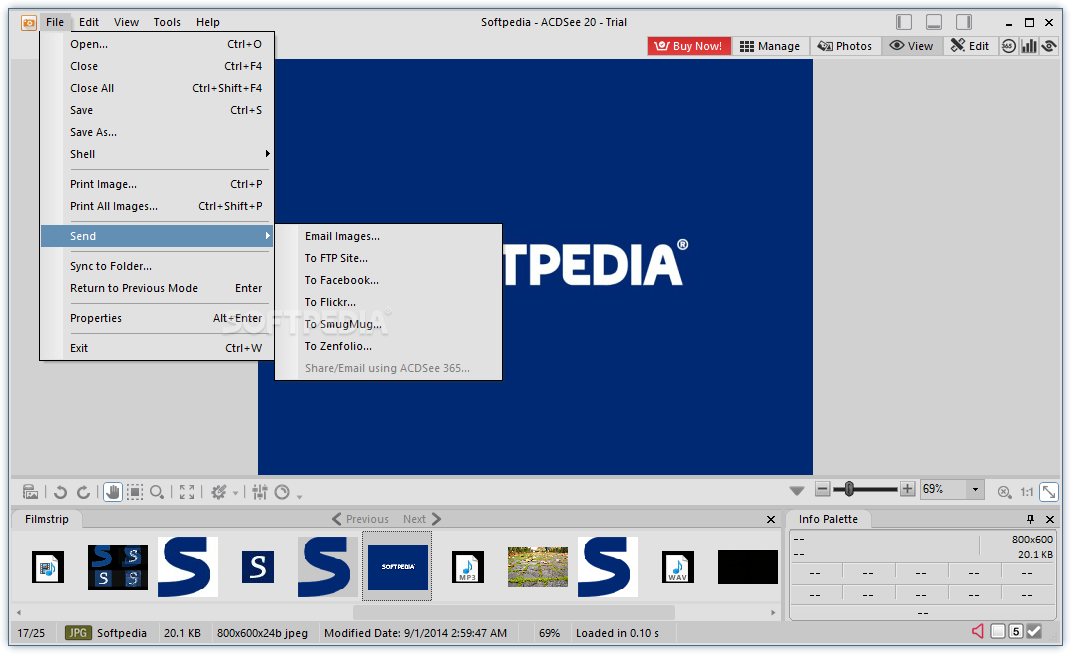1071x654 pixels.
Task: Open the Help menu
Action: tap(208, 22)
